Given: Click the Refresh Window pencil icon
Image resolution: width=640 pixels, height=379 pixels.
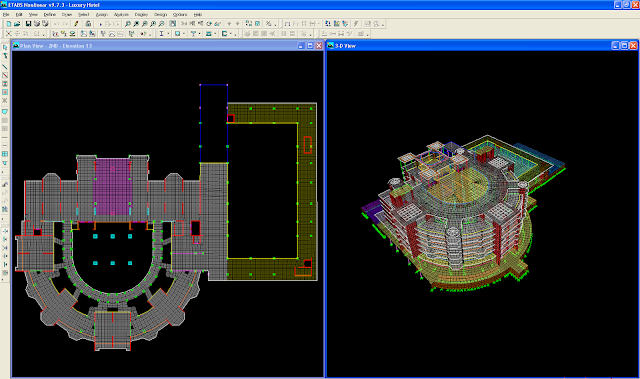Looking at the screenshot, I should click(x=76, y=24).
